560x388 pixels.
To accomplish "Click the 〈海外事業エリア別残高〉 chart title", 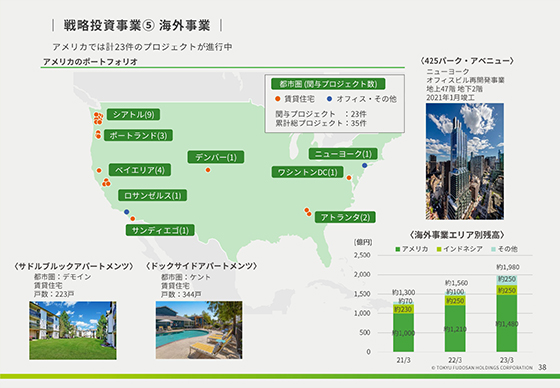I will (x=456, y=235).
